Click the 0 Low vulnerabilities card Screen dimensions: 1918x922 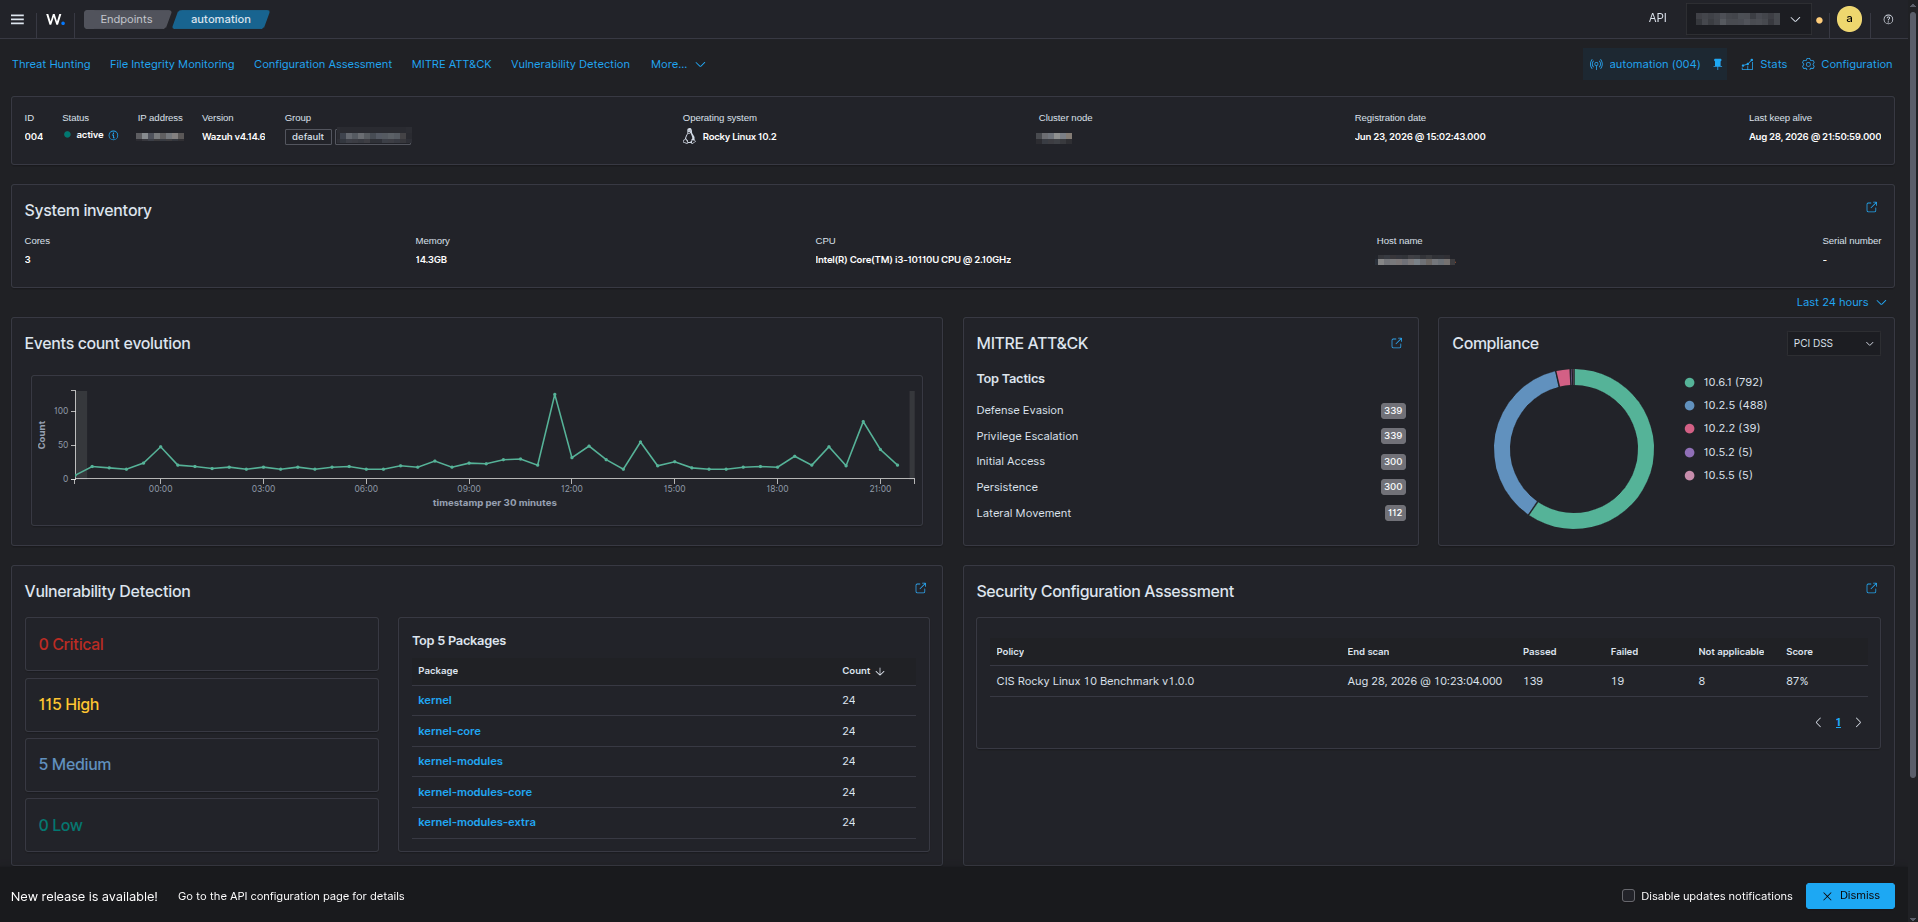pyautogui.click(x=202, y=825)
